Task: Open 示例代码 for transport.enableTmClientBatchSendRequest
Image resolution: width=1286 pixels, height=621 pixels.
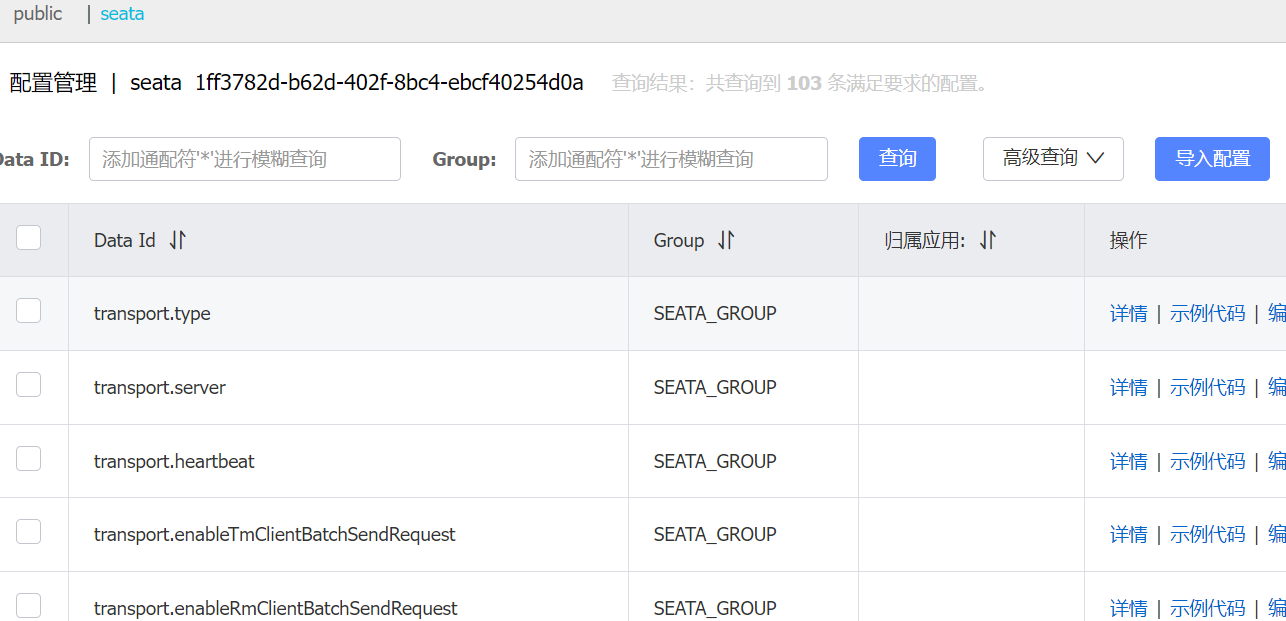Action: [1208, 535]
